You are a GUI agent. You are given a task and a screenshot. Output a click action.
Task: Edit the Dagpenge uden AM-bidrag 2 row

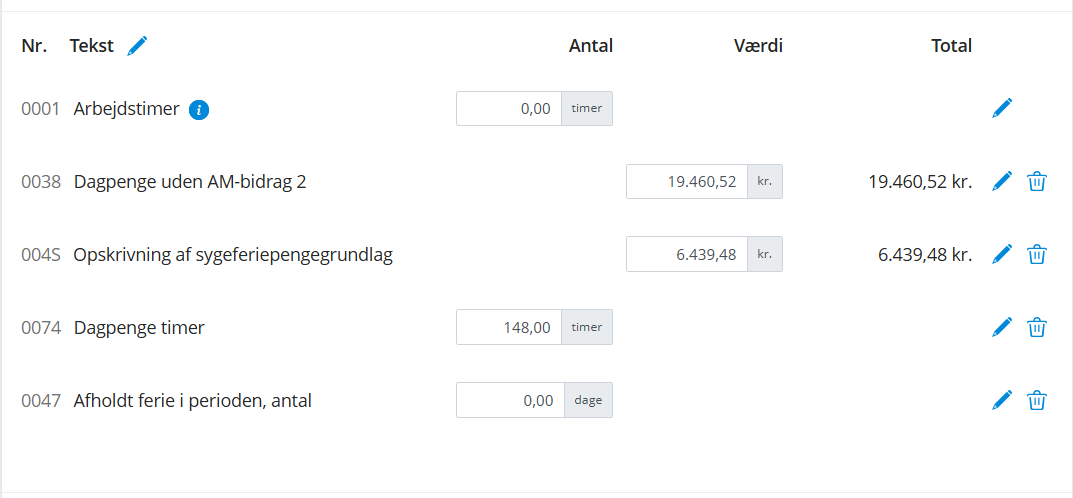[1002, 181]
